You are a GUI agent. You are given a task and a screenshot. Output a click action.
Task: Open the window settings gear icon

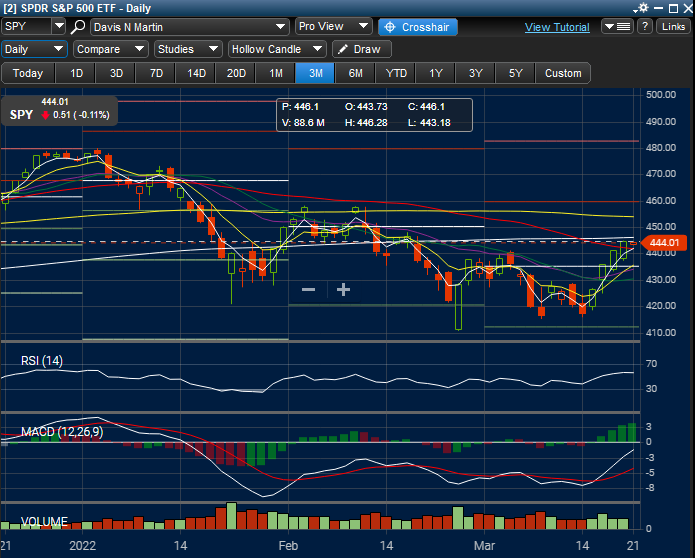[643, 8]
